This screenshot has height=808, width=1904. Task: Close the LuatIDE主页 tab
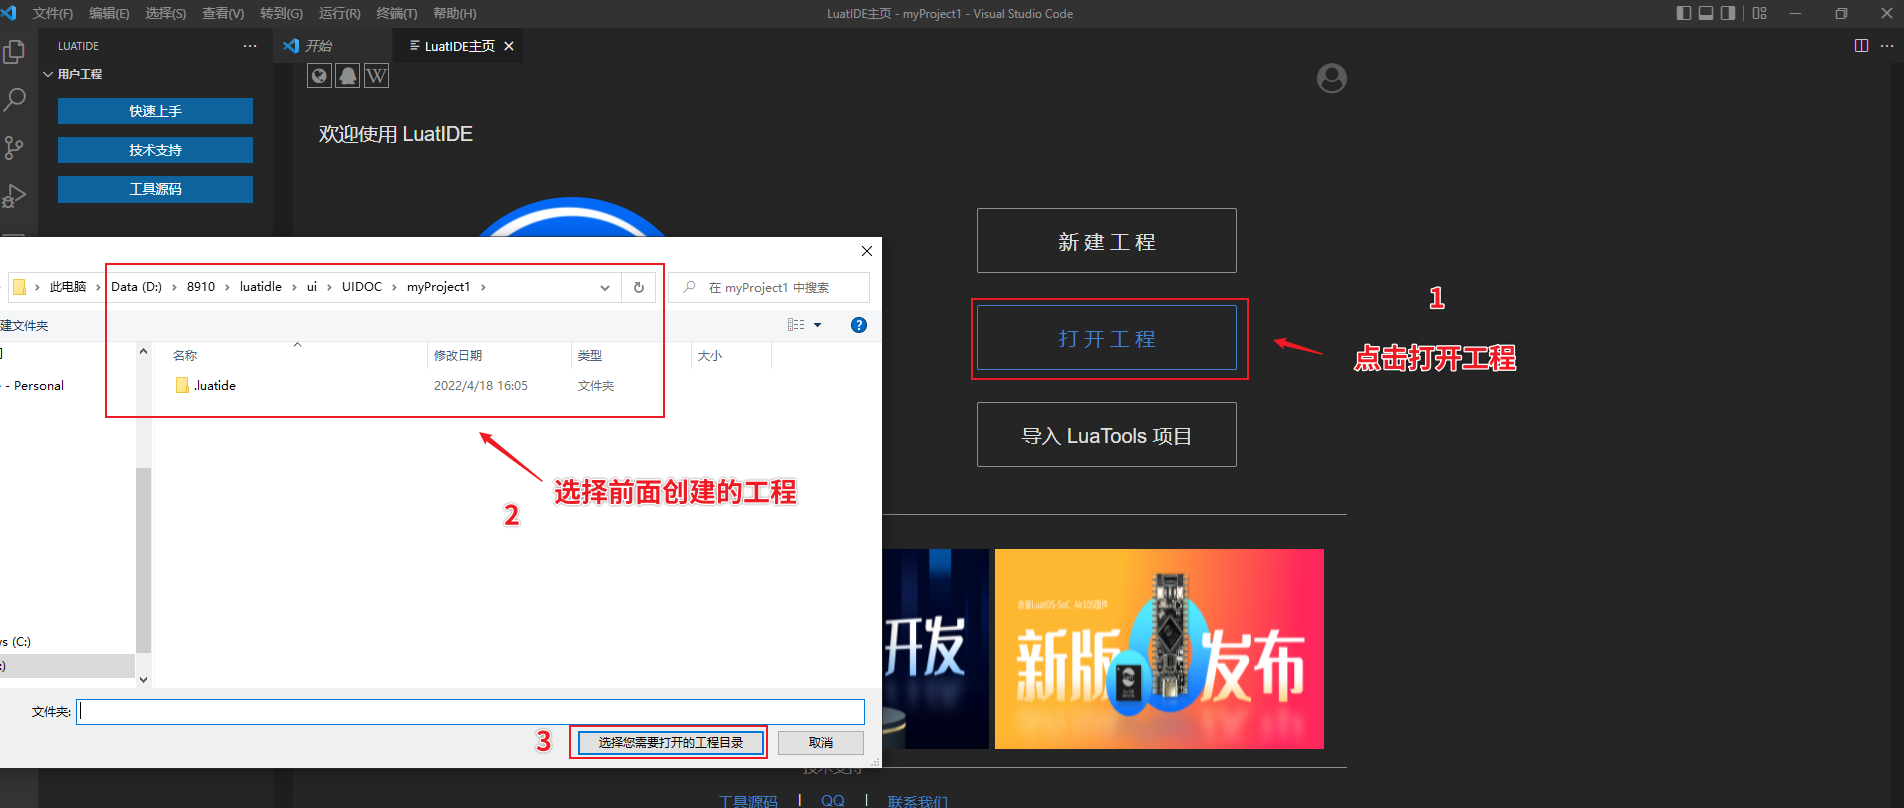[x=509, y=46]
